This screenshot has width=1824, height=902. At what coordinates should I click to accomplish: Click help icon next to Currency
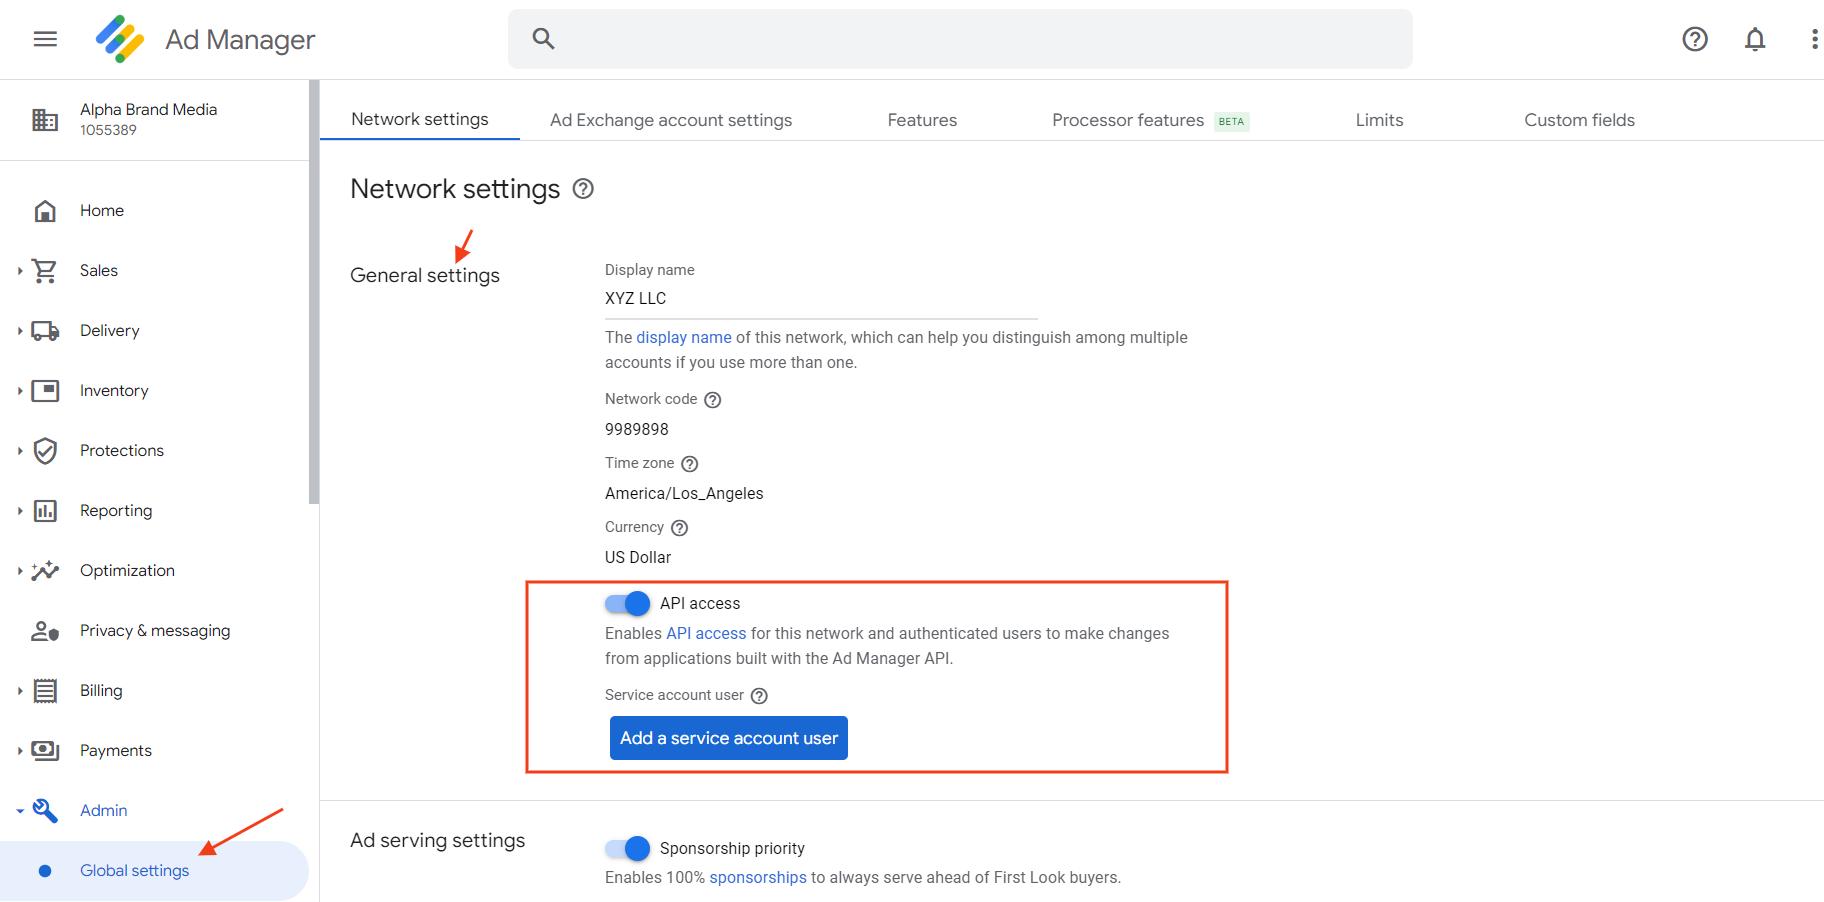(x=680, y=528)
